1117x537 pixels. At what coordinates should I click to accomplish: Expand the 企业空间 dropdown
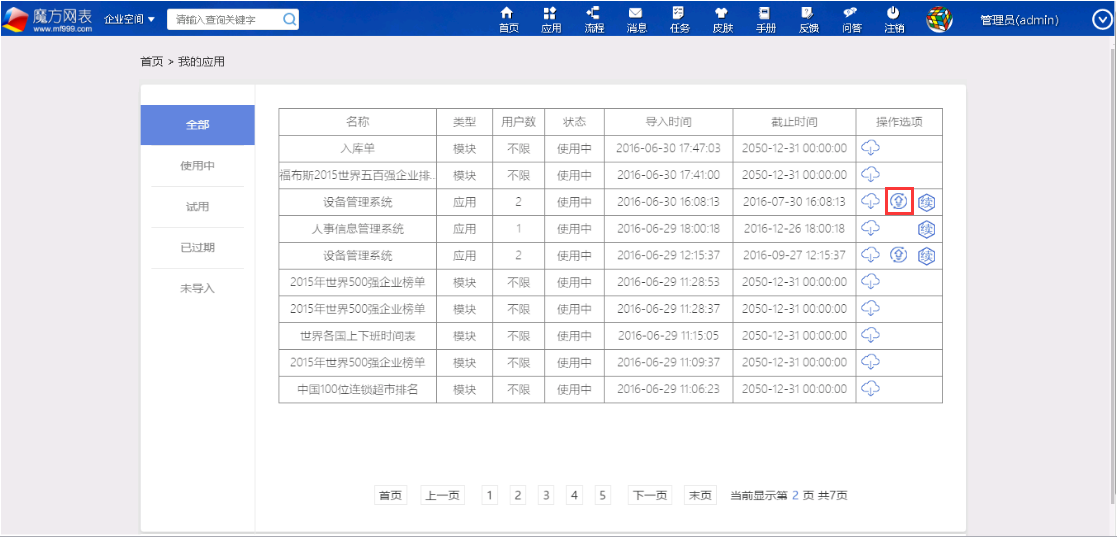pyautogui.click(x=130, y=19)
